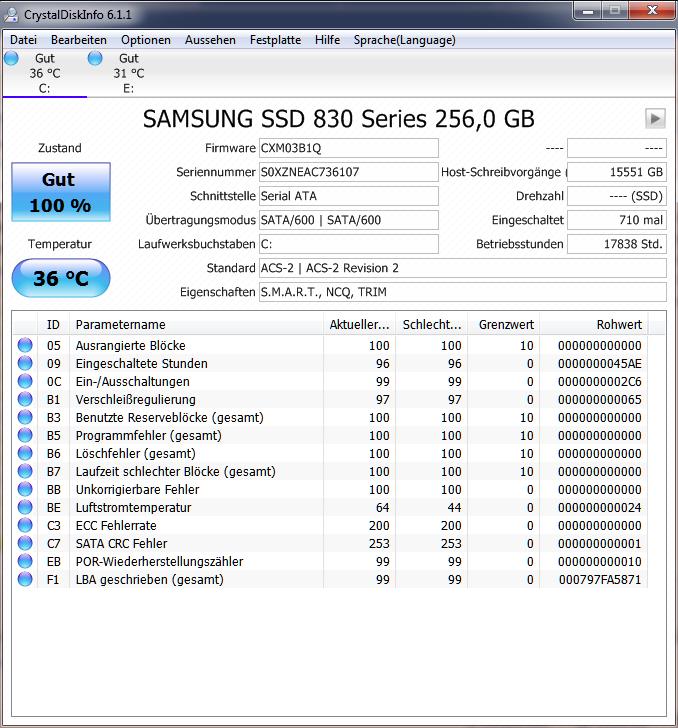
Task: Click the Eingeschaltet value 710 mal
Action: [x=617, y=220]
